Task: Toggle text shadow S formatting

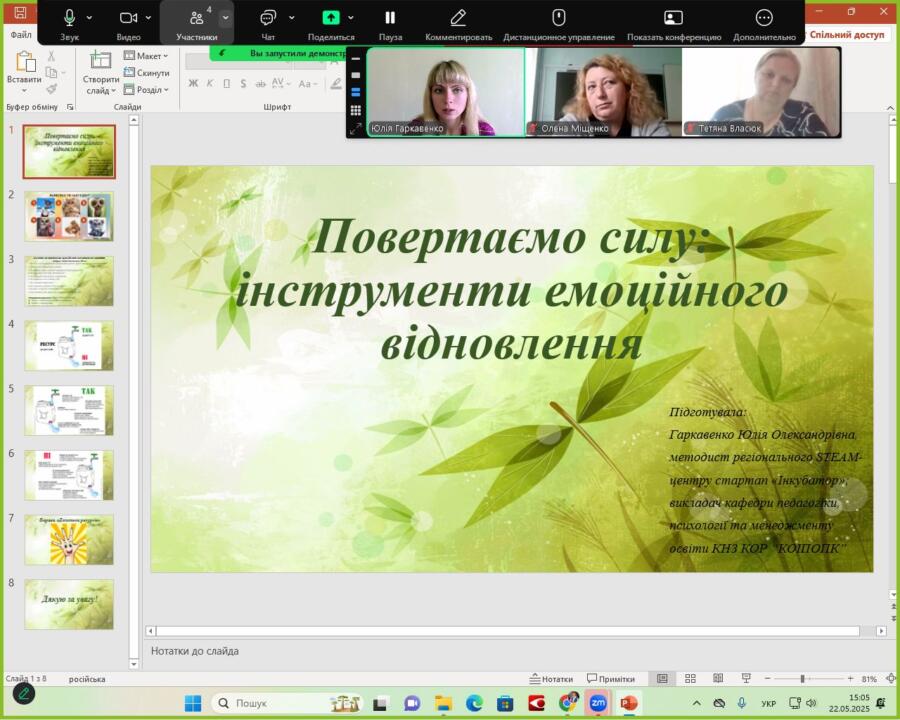Action: (243, 84)
